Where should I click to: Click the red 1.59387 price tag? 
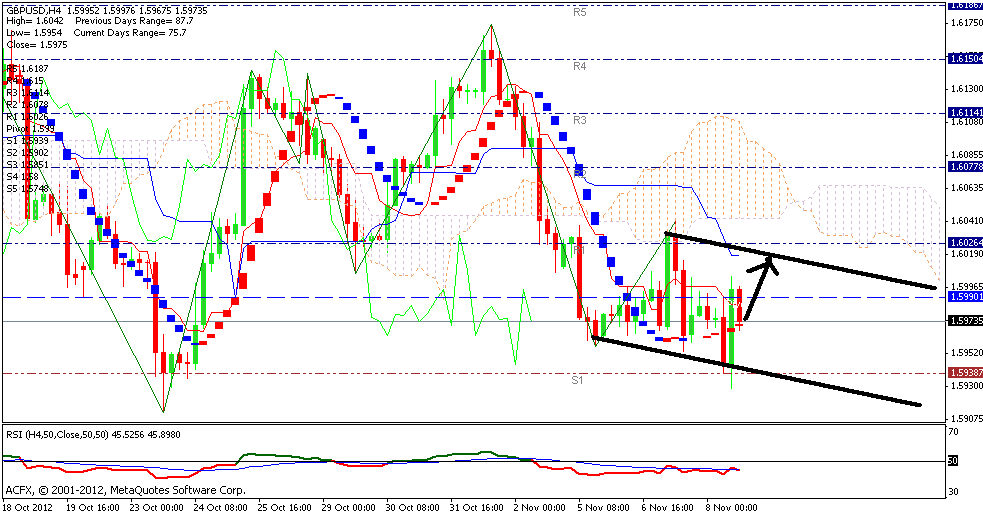[965, 372]
